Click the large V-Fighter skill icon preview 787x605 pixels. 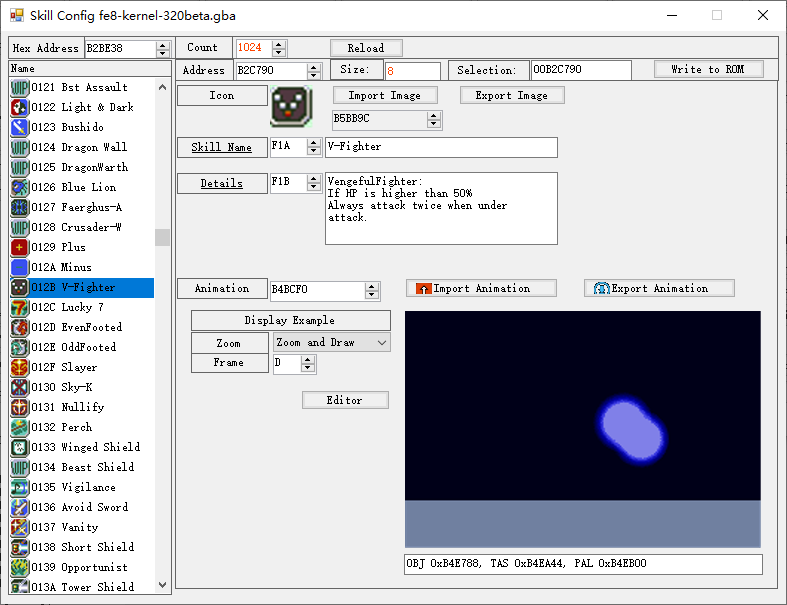click(x=292, y=106)
